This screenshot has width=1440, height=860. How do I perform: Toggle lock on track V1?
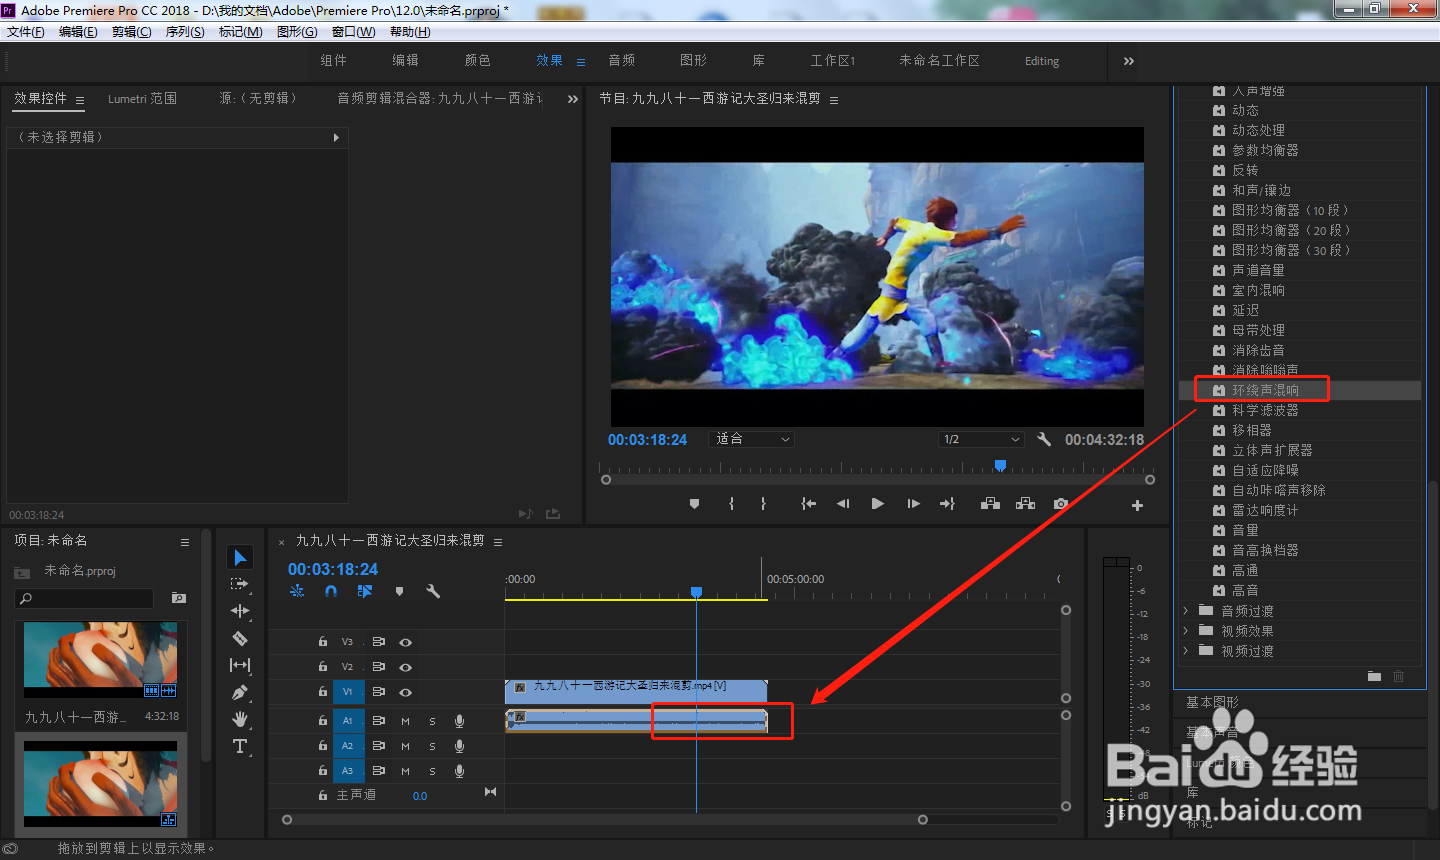[322, 692]
